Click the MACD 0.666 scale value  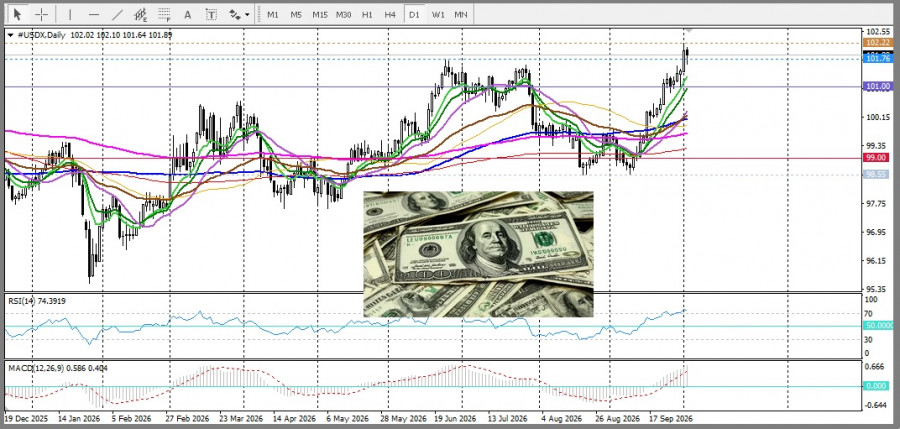pyautogui.click(x=876, y=366)
